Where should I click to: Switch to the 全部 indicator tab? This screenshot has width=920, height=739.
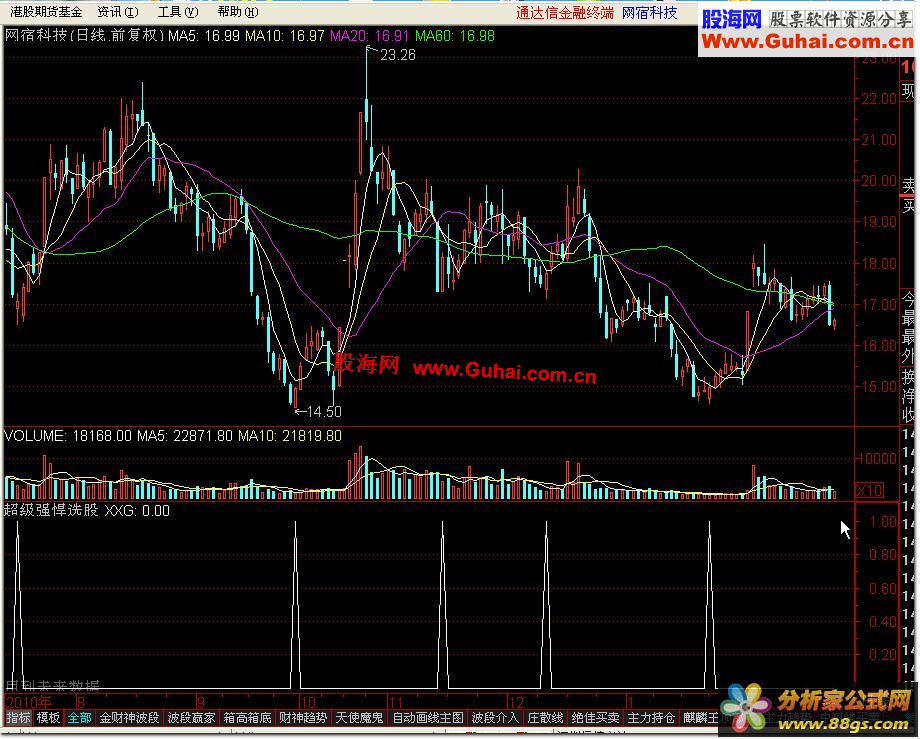tap(79, 718)
